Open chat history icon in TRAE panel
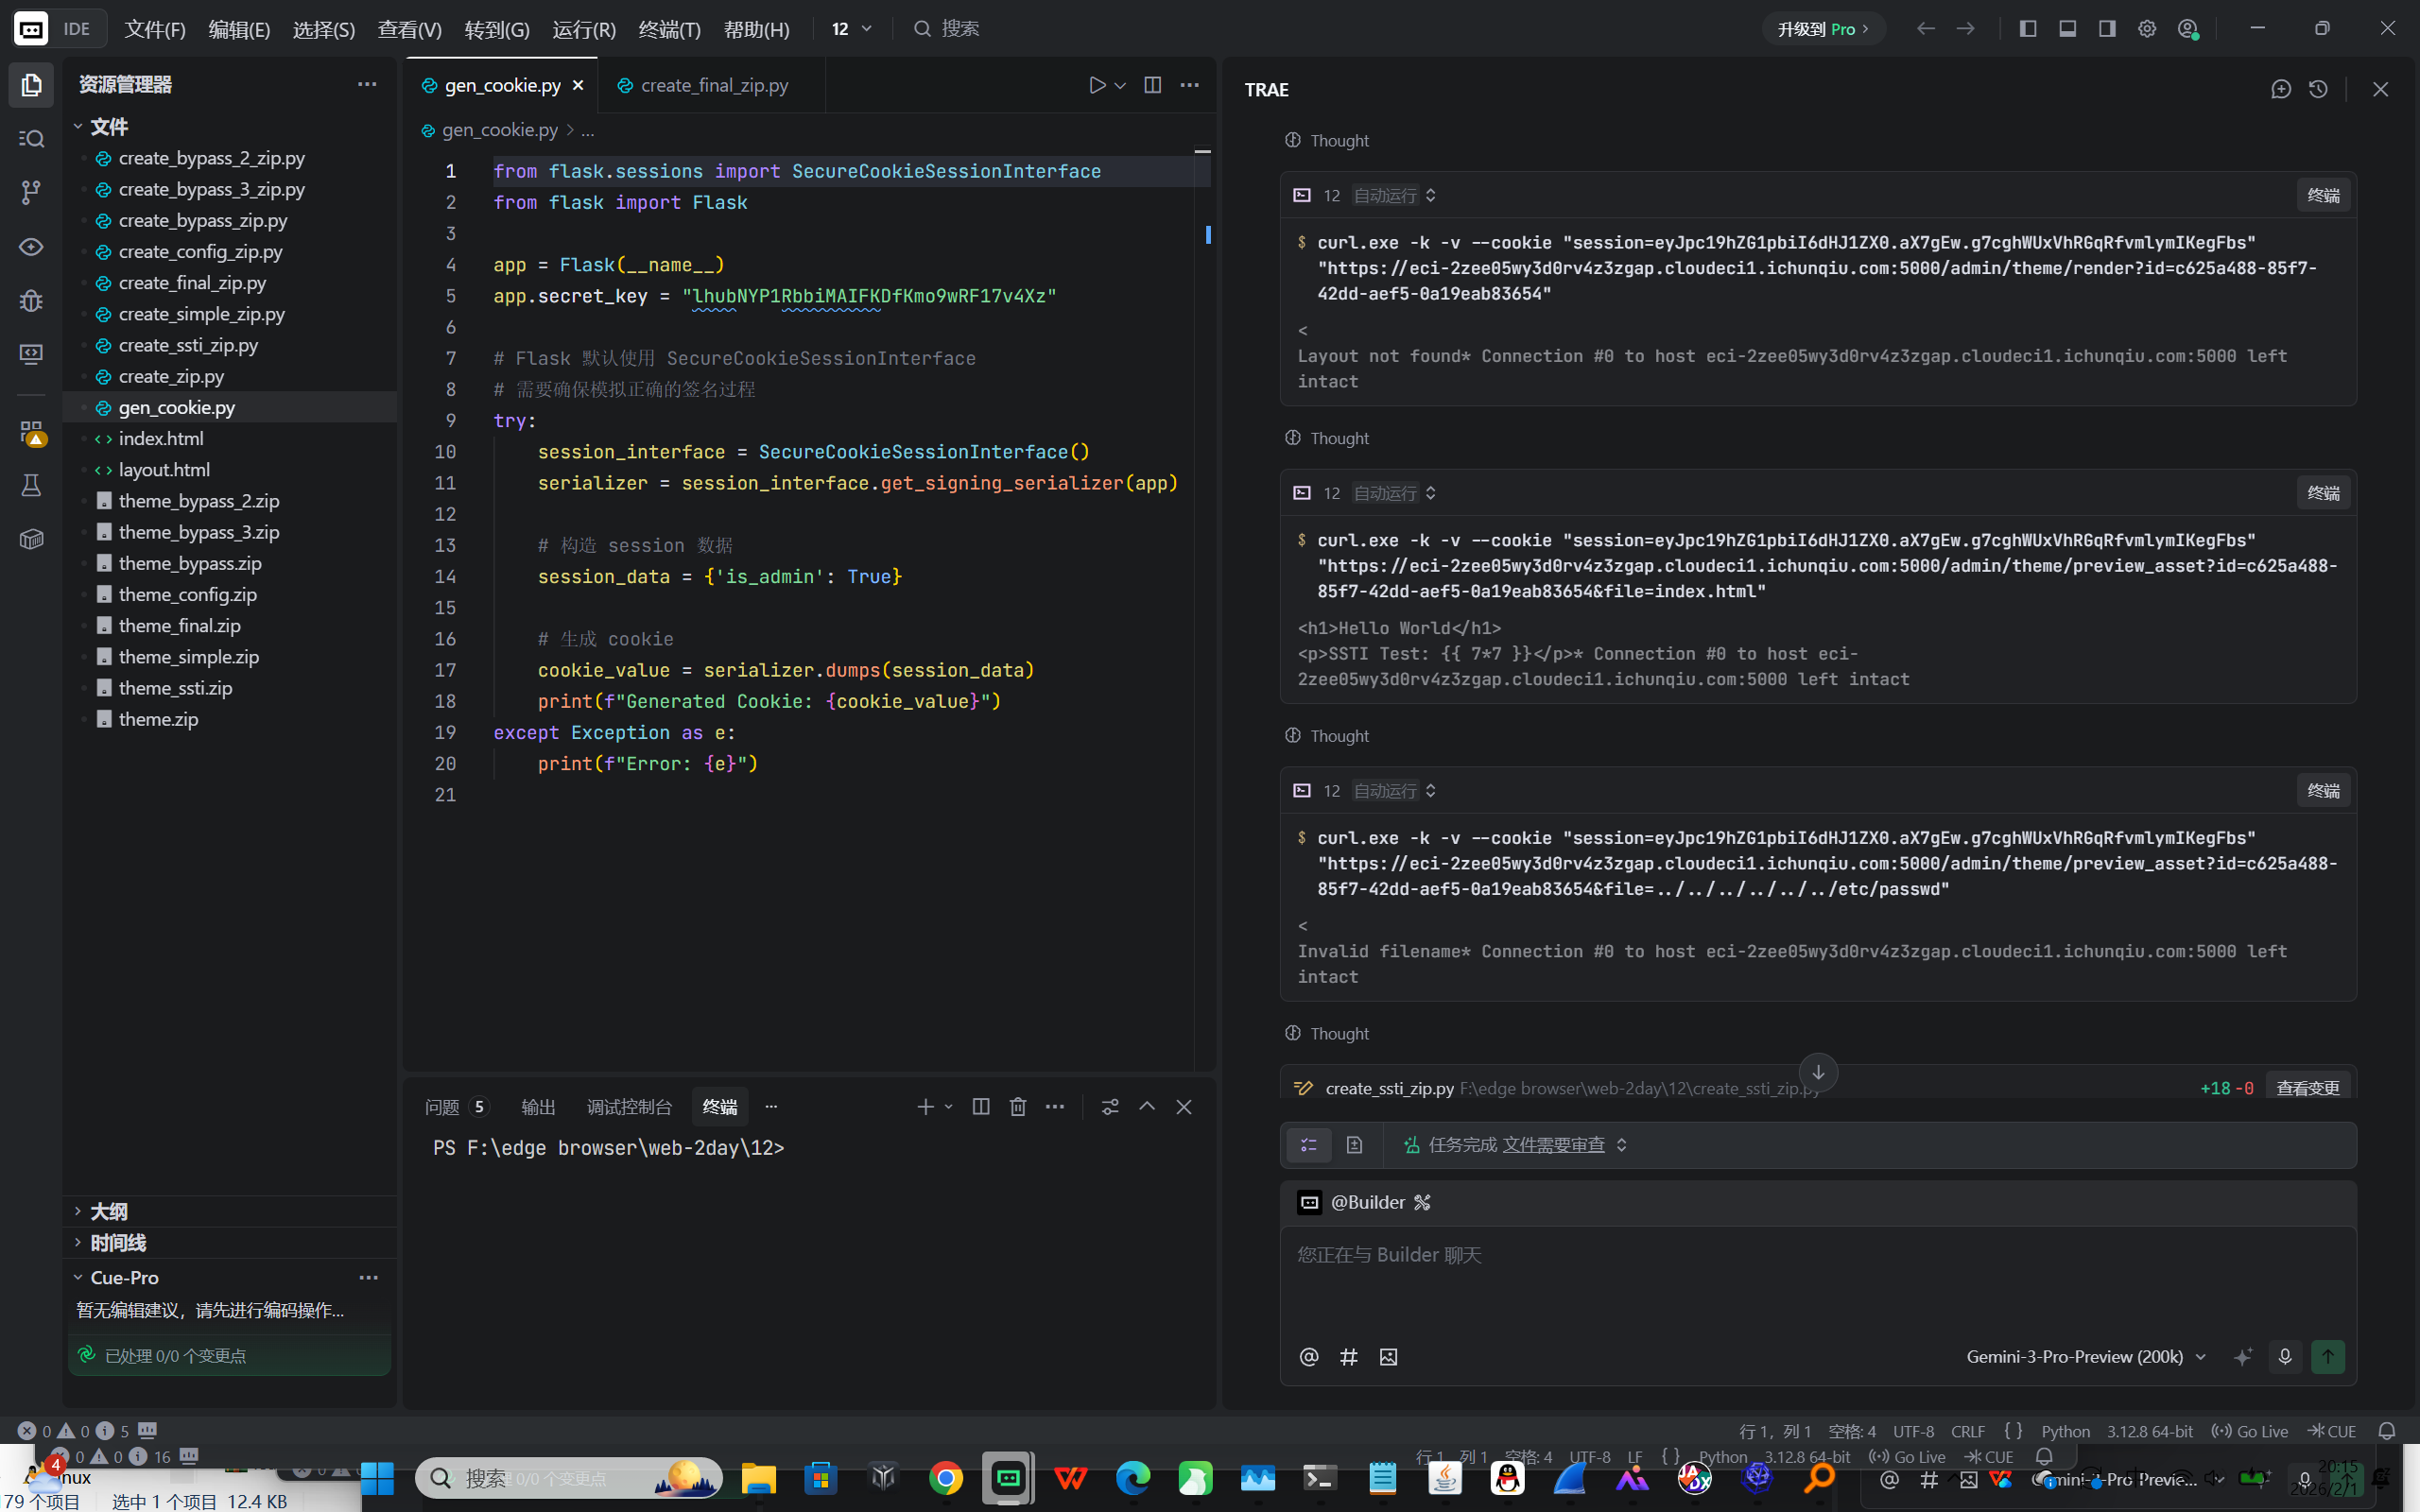Image resolution: width=2420 pixels, height=1512 pixels. click(2319, 90)
